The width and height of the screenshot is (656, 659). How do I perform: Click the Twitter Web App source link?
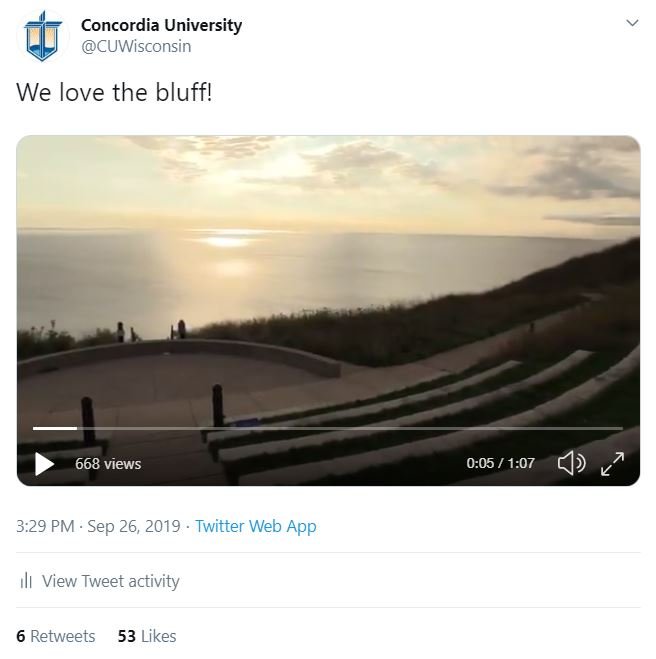[255, 526]
